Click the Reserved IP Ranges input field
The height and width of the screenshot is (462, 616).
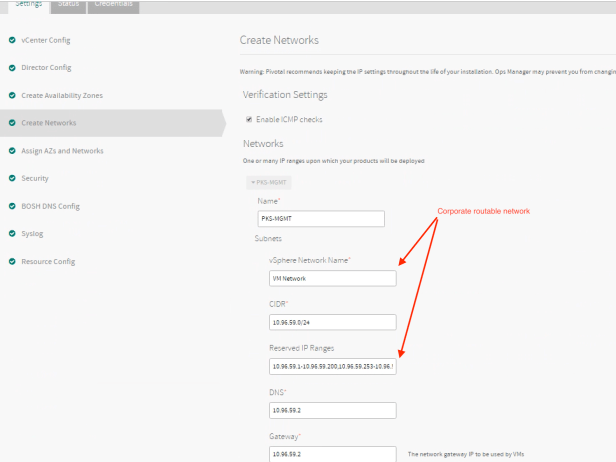pos(332,366)
